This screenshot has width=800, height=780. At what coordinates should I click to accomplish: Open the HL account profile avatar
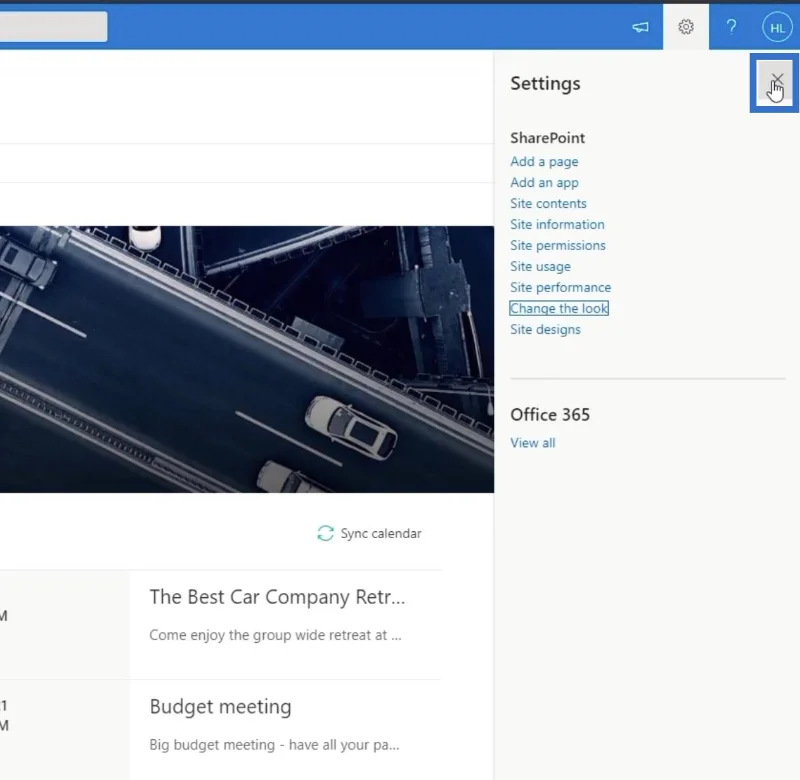click(x=777, y=28)
